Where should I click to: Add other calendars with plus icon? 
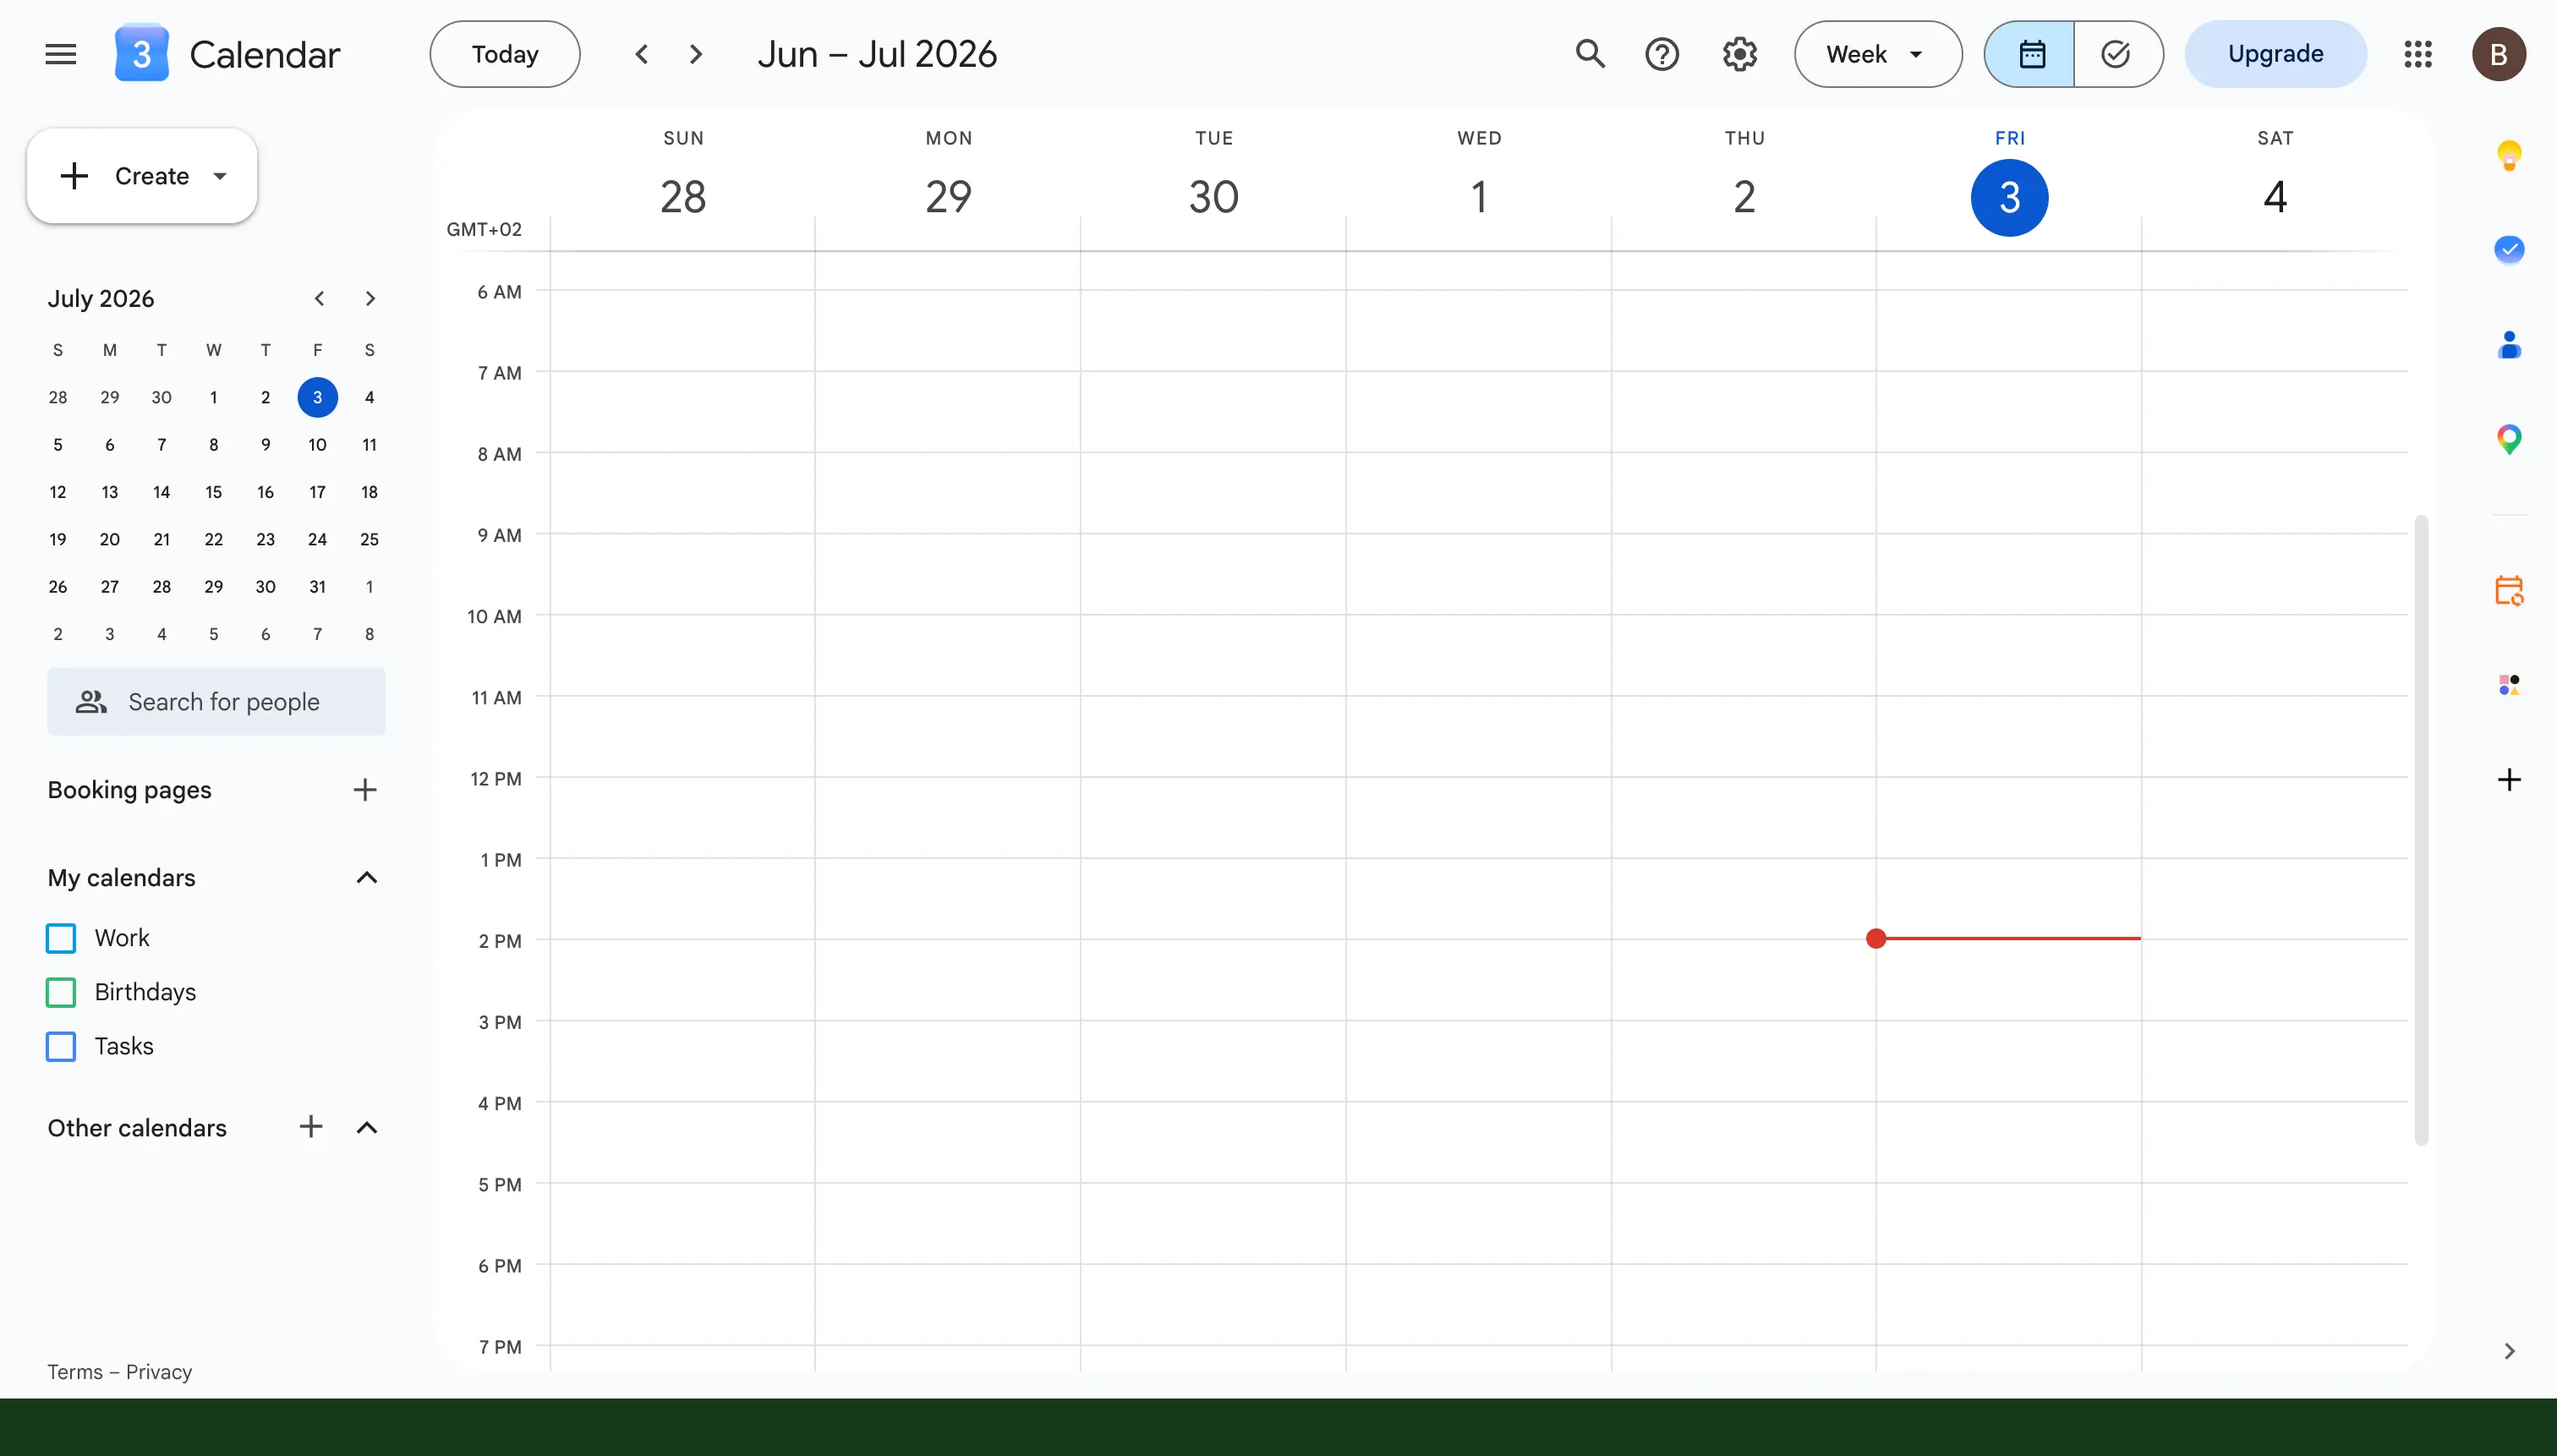pyautogui.click(x=311, y=1127)
